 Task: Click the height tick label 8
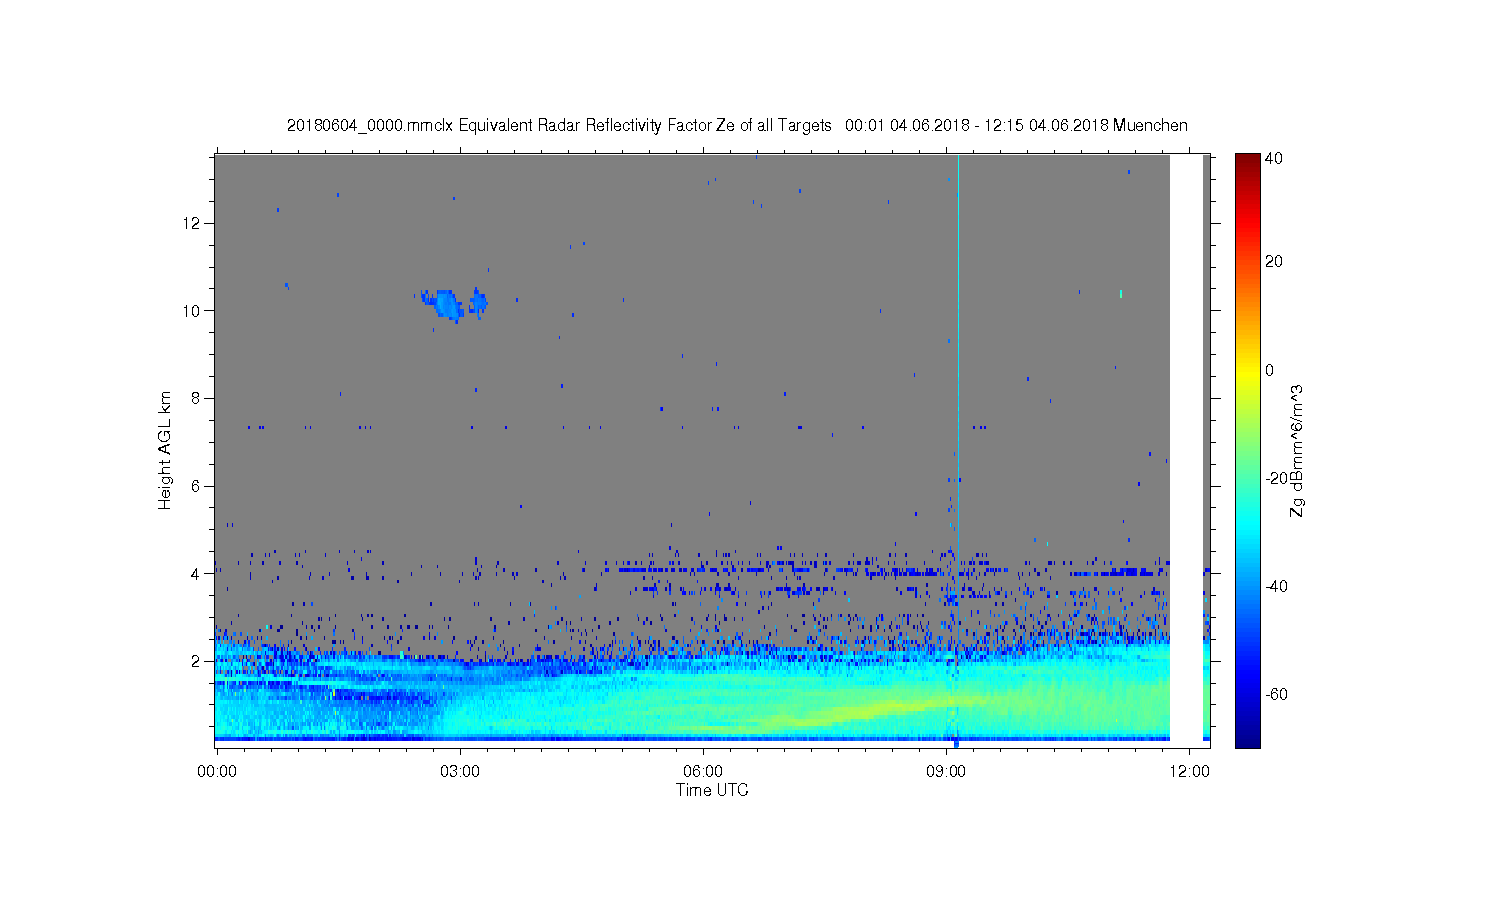pos(194,398)
